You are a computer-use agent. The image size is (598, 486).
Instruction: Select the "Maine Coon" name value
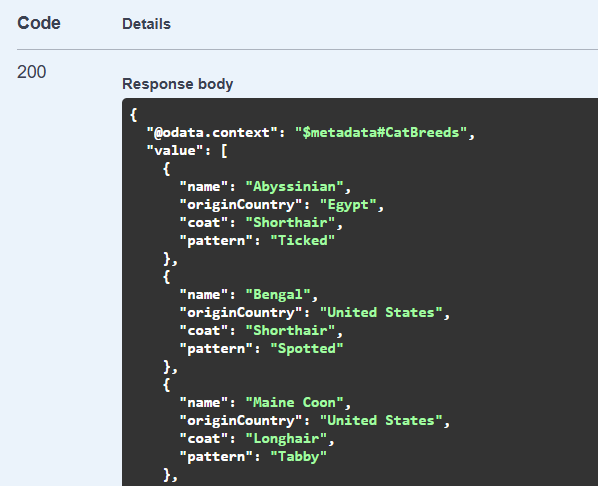[x=294, y=402]
